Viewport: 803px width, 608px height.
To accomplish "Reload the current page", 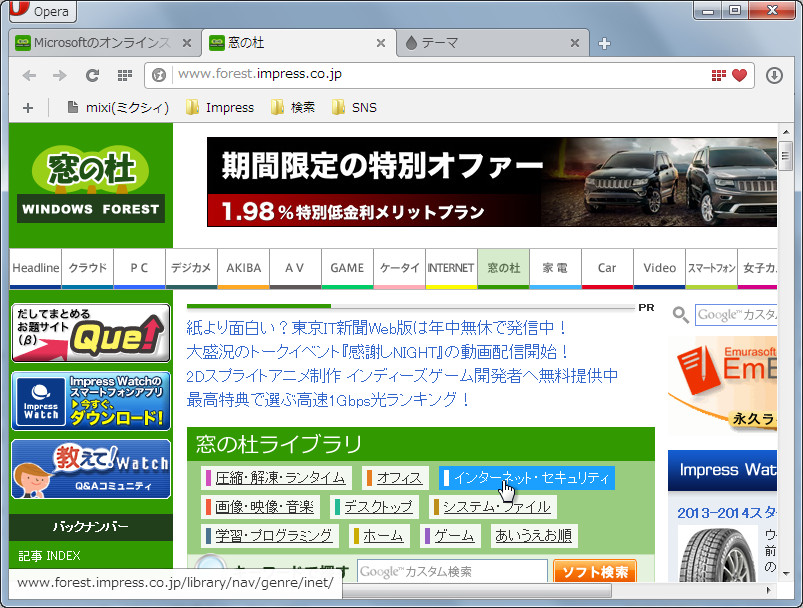I will [91, 75].
